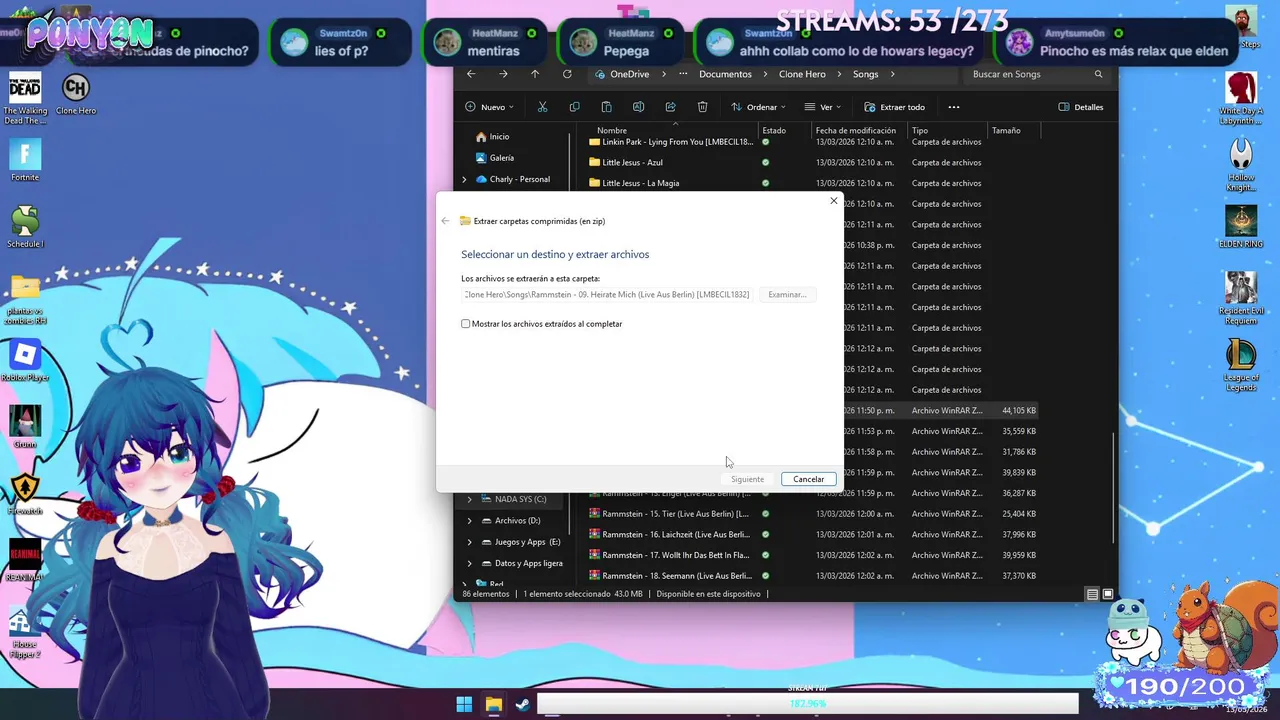Select Galería in navigation pane
This screenshot has height=720, width=1280.
click(x=495, y=158)
